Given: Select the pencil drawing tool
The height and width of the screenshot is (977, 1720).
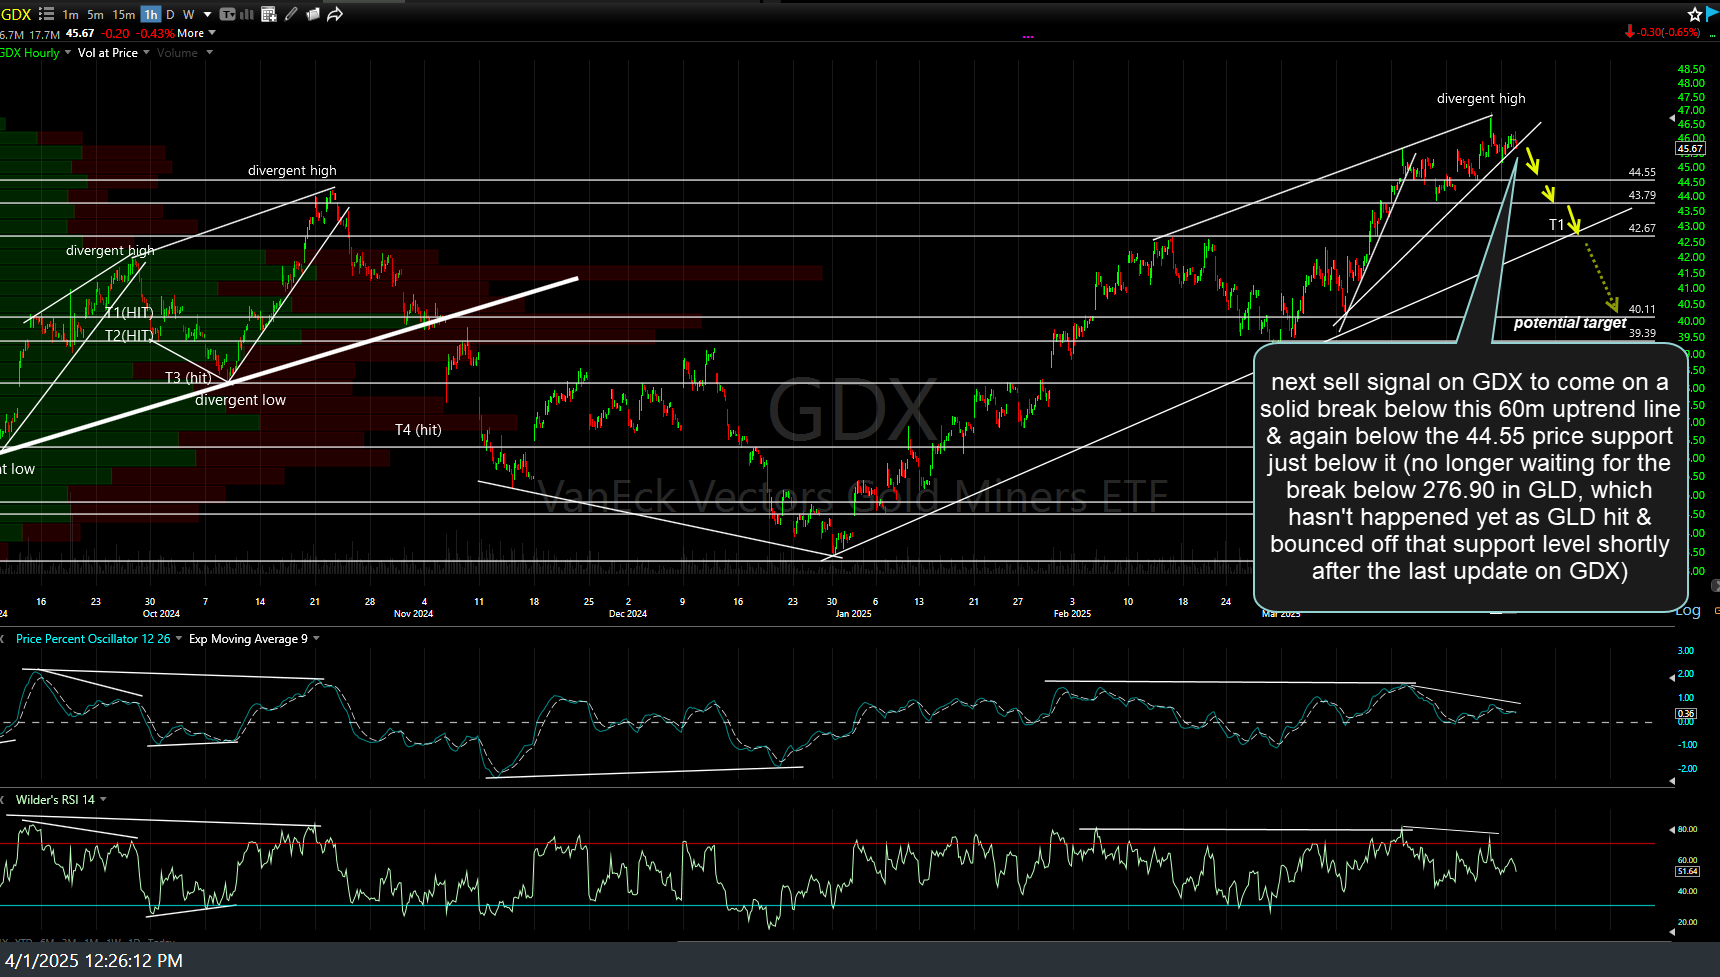Looking at the screenshot, I should pos(291,14).
